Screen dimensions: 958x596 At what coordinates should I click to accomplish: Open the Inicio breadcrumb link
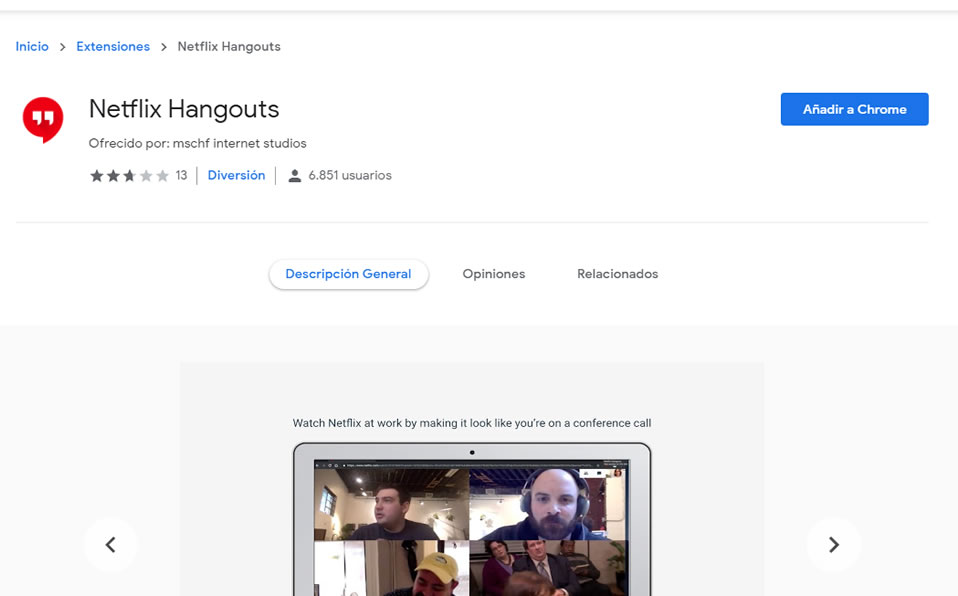pos(32,46)
